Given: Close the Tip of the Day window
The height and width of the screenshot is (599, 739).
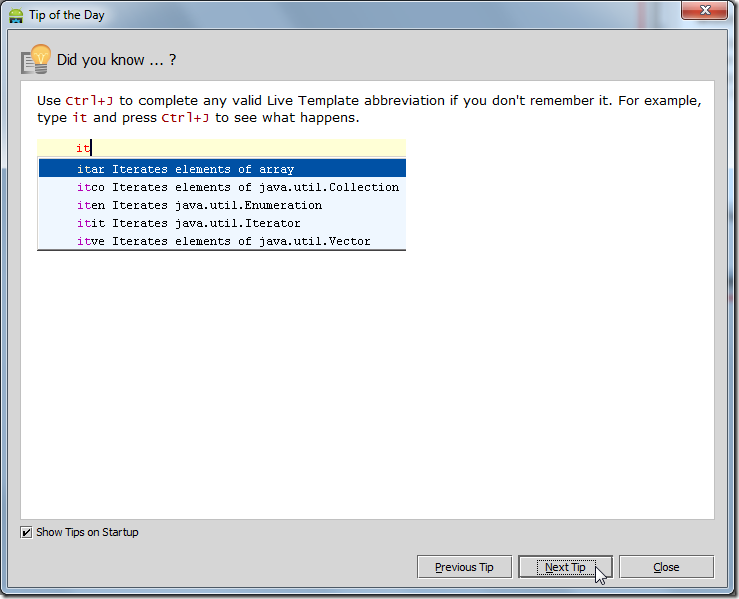Looking at the screenshot, I should 705,10.
